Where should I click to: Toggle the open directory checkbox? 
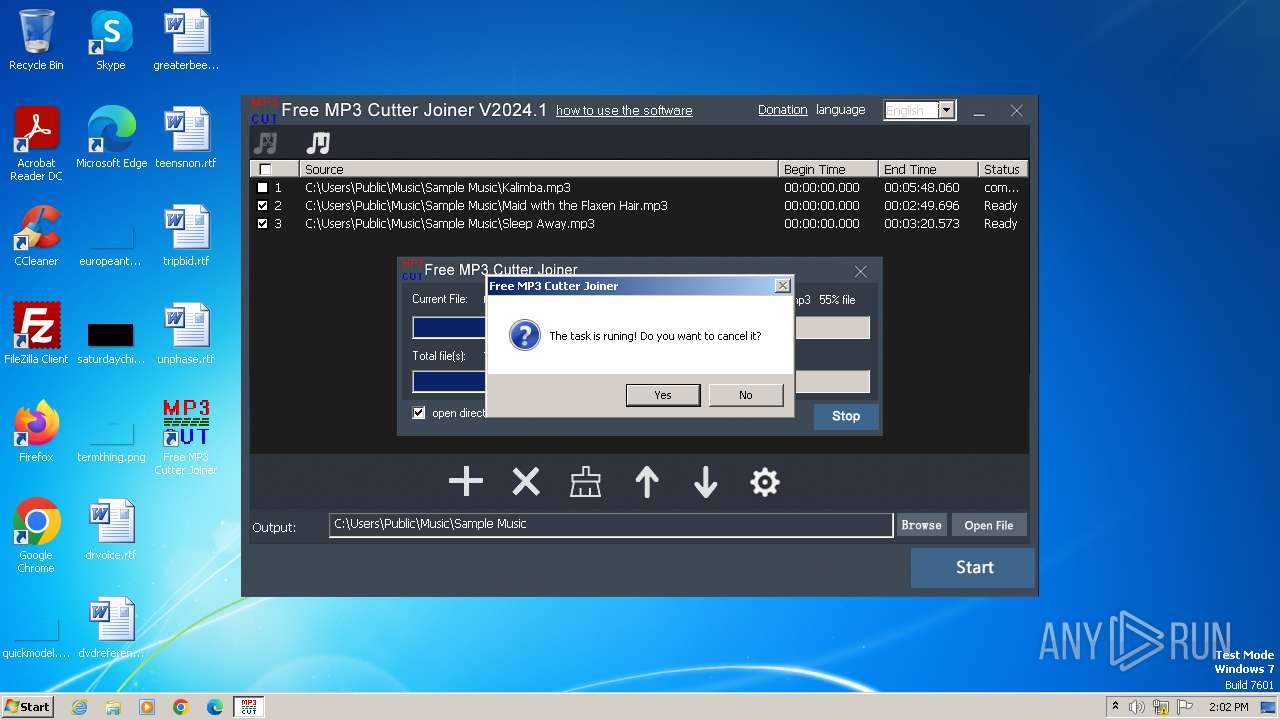pos(419,413)
